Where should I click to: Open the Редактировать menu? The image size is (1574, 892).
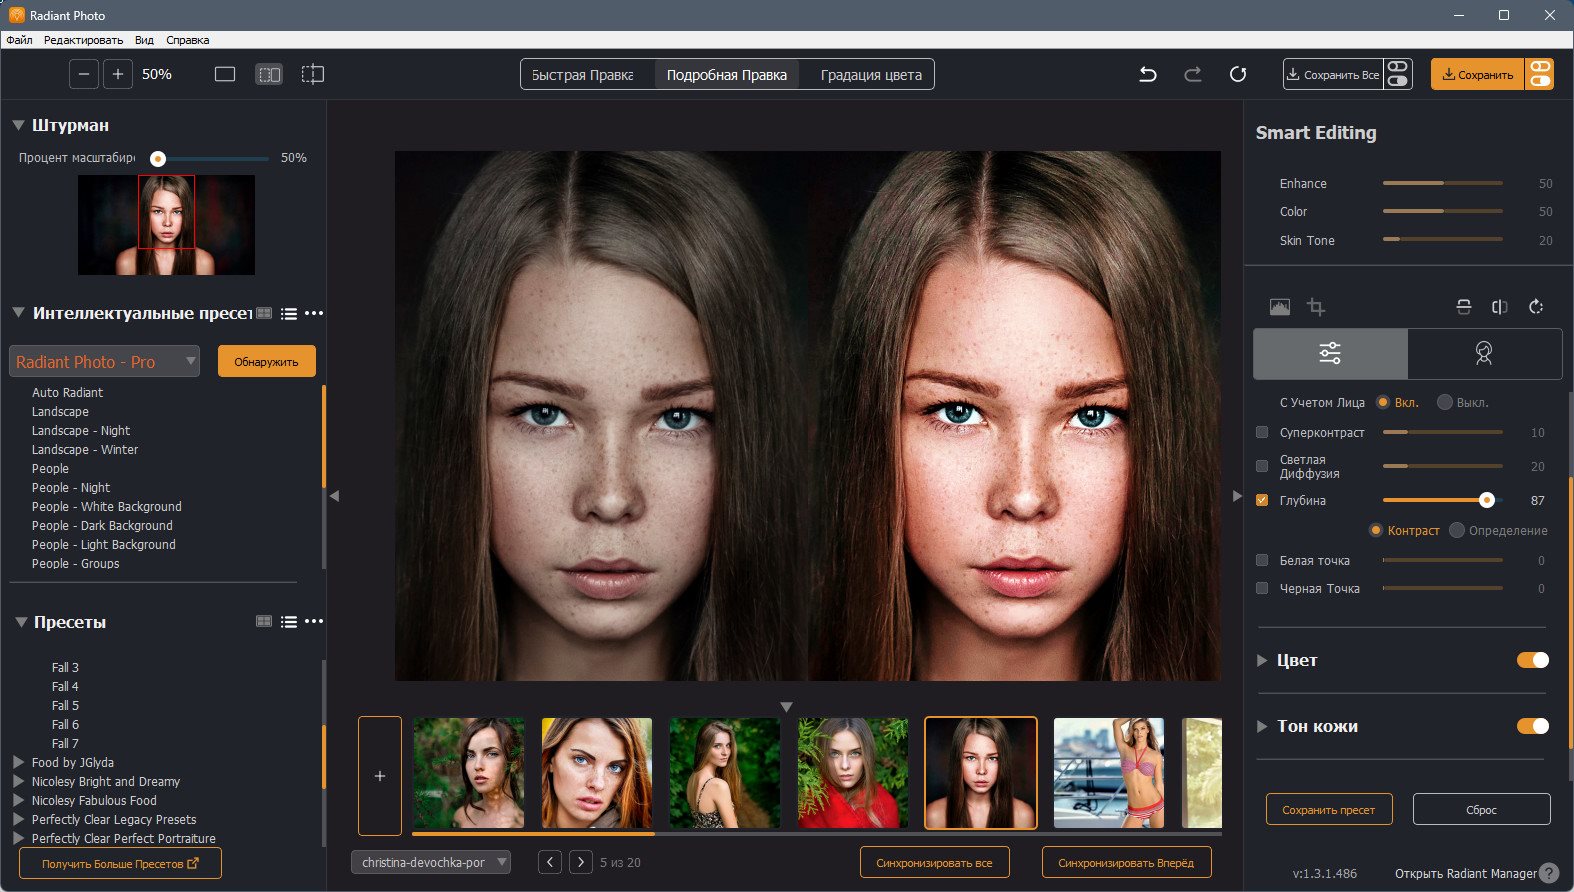tap(83, 40)
